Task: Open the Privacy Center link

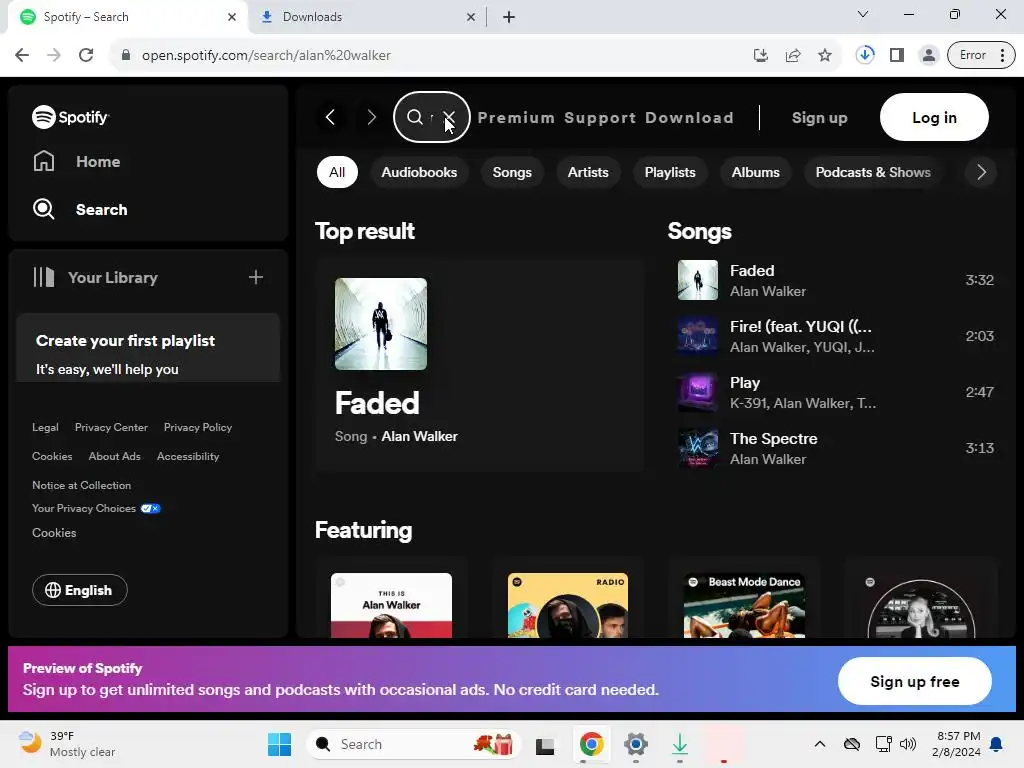Action: pyautogui.click(x=111, y=427)
